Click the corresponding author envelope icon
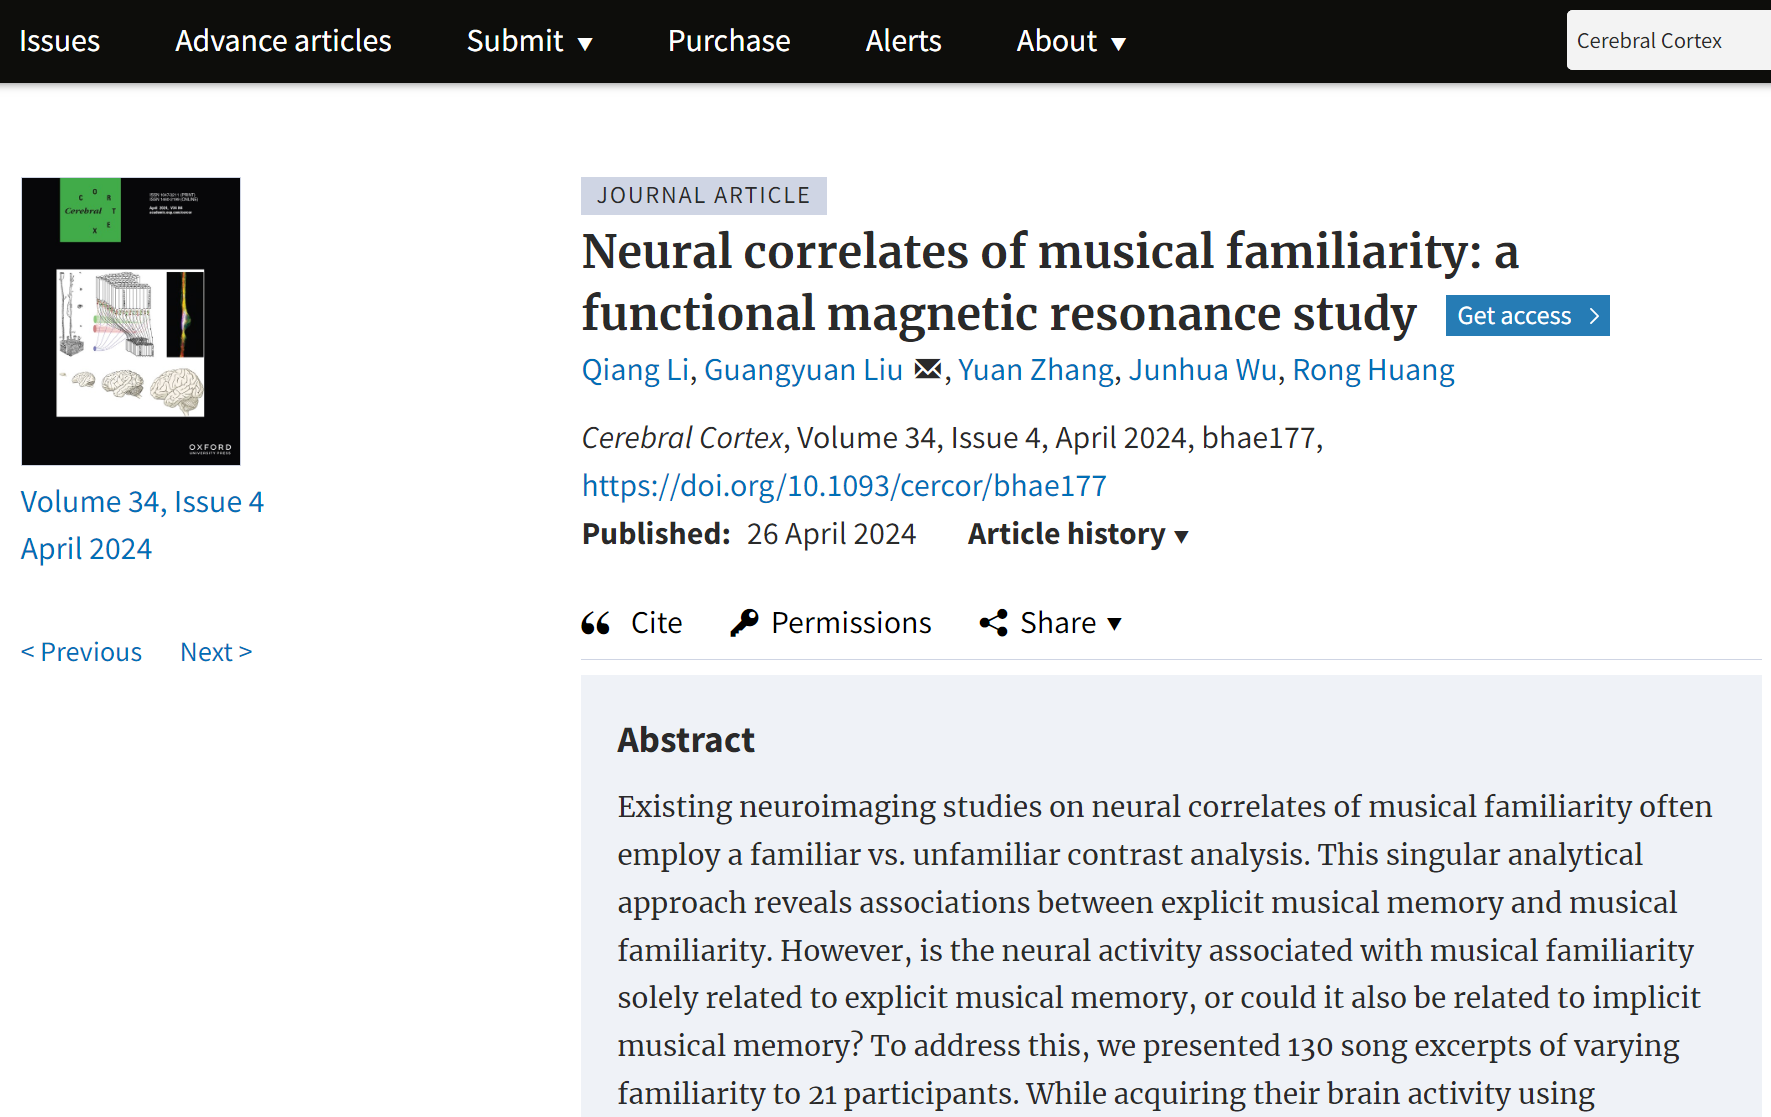This screenshot has height=1117, width=1771. (928, 370)
